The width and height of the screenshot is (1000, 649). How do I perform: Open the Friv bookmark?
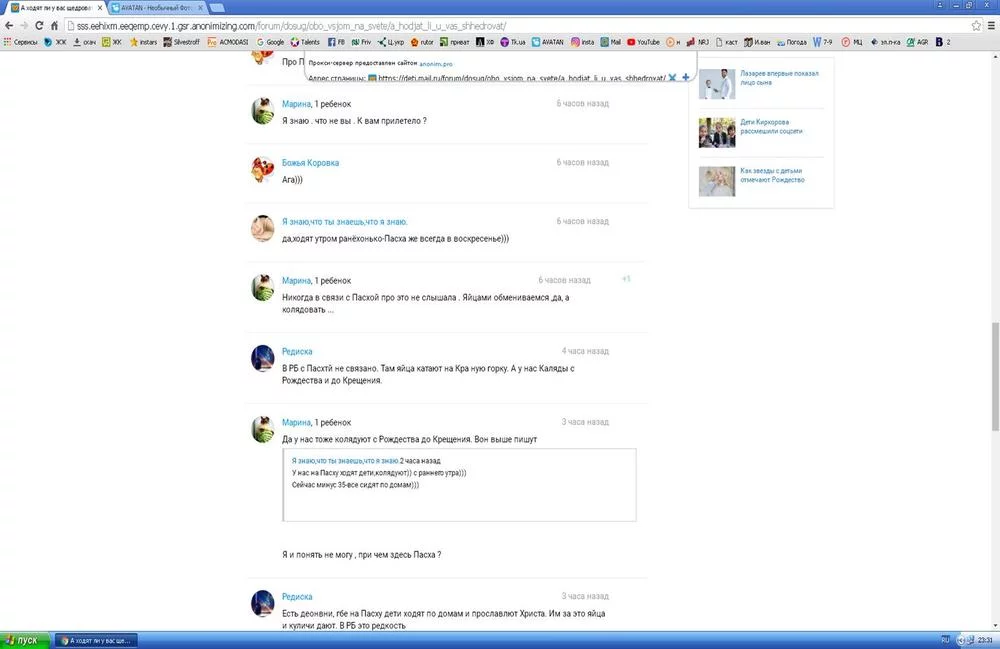[361, 42]
